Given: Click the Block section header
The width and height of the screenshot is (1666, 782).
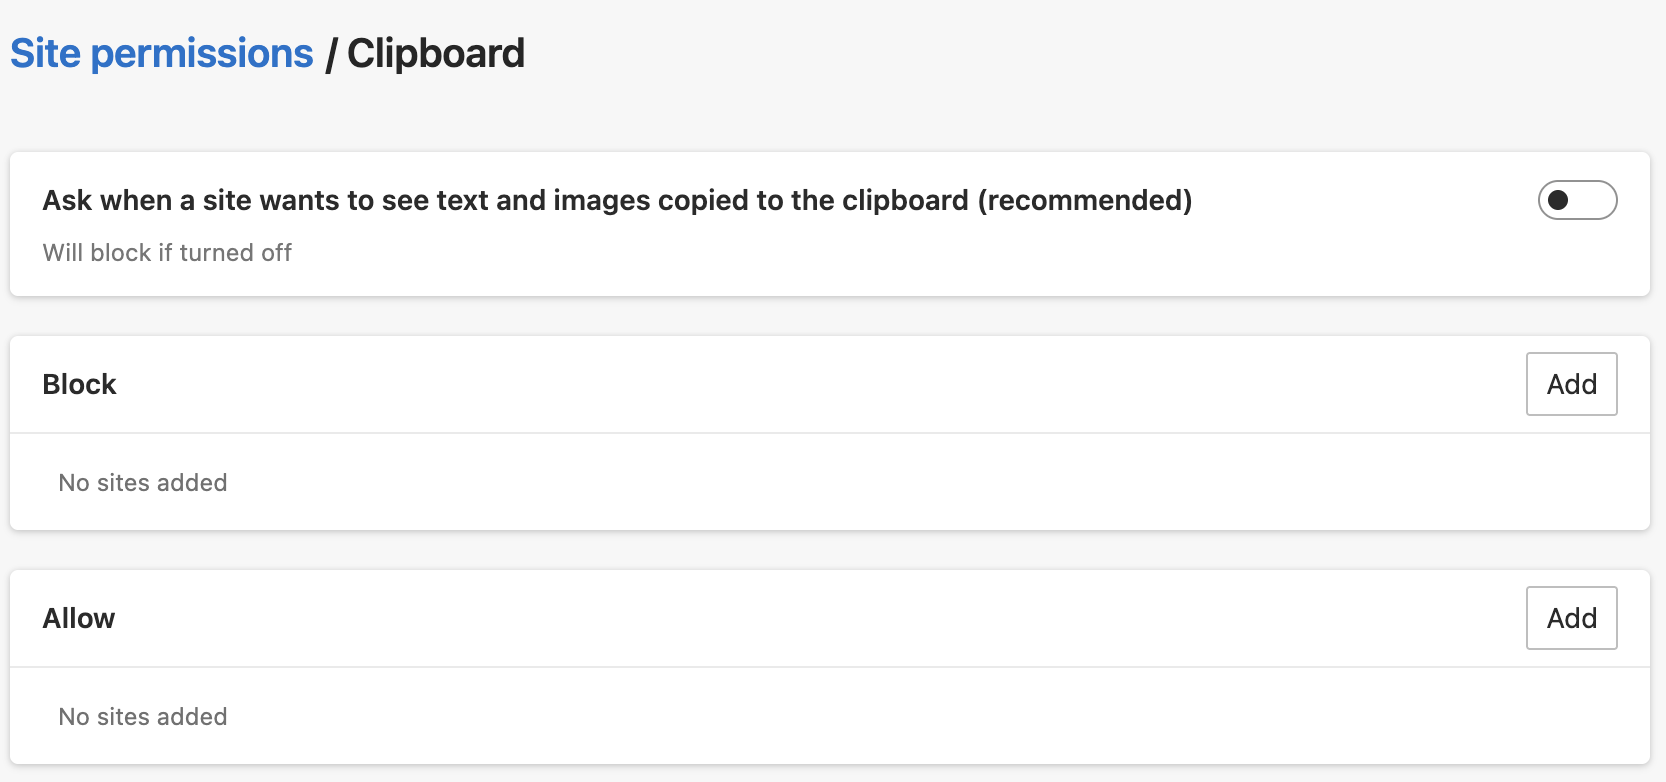Looking at the screenshot, I should pyautogui.click(x=79, y=385).
